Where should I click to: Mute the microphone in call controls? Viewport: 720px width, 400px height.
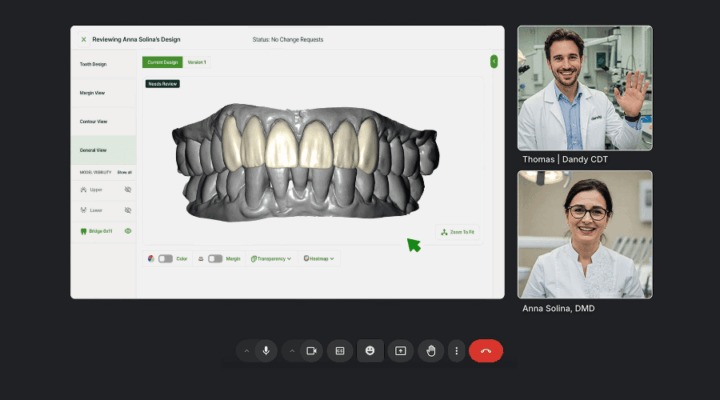266,351
